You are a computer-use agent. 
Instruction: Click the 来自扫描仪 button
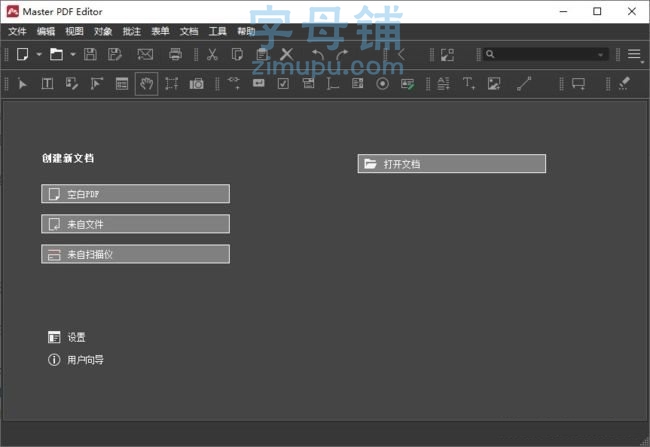click(x=136, y=254)
